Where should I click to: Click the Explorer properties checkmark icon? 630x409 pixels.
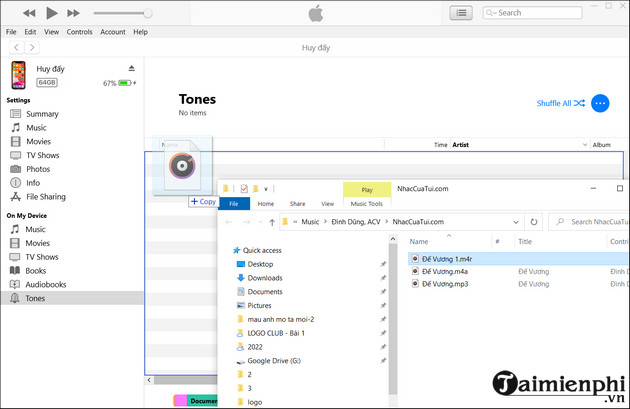pyautogui.click(x=244, y=188)
